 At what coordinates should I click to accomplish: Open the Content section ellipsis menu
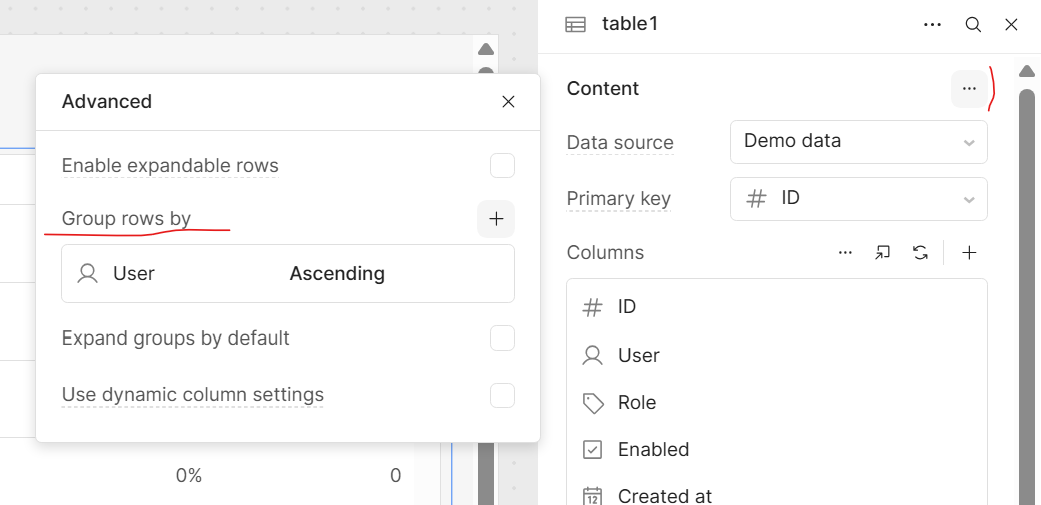point(969,88)
